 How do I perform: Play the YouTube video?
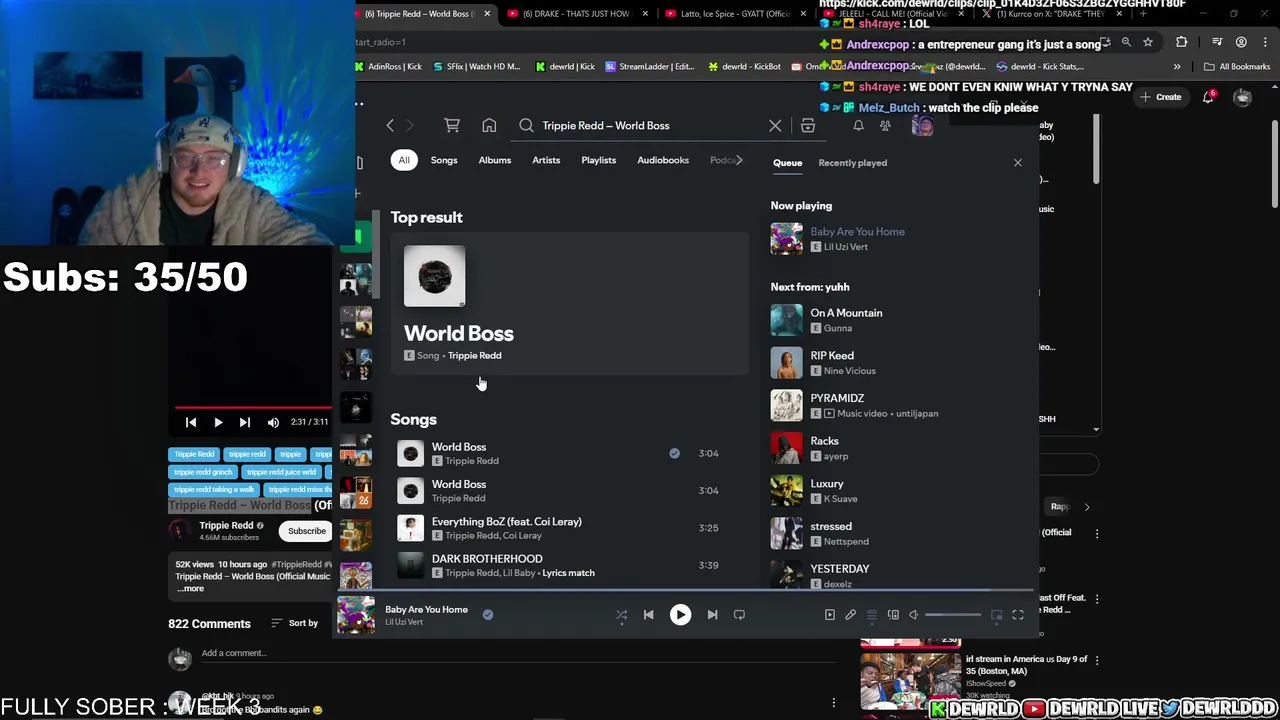218,423
